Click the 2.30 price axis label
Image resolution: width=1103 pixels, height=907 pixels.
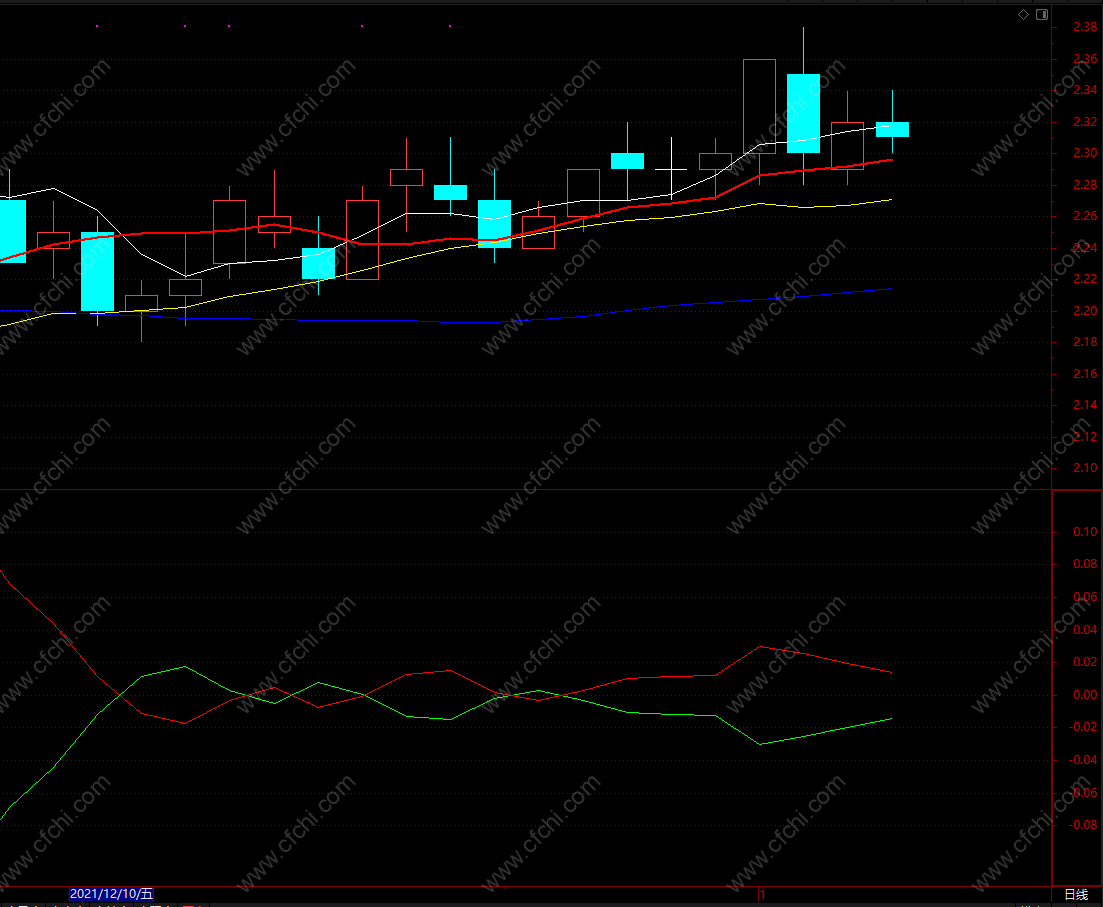pos(1085,153)
